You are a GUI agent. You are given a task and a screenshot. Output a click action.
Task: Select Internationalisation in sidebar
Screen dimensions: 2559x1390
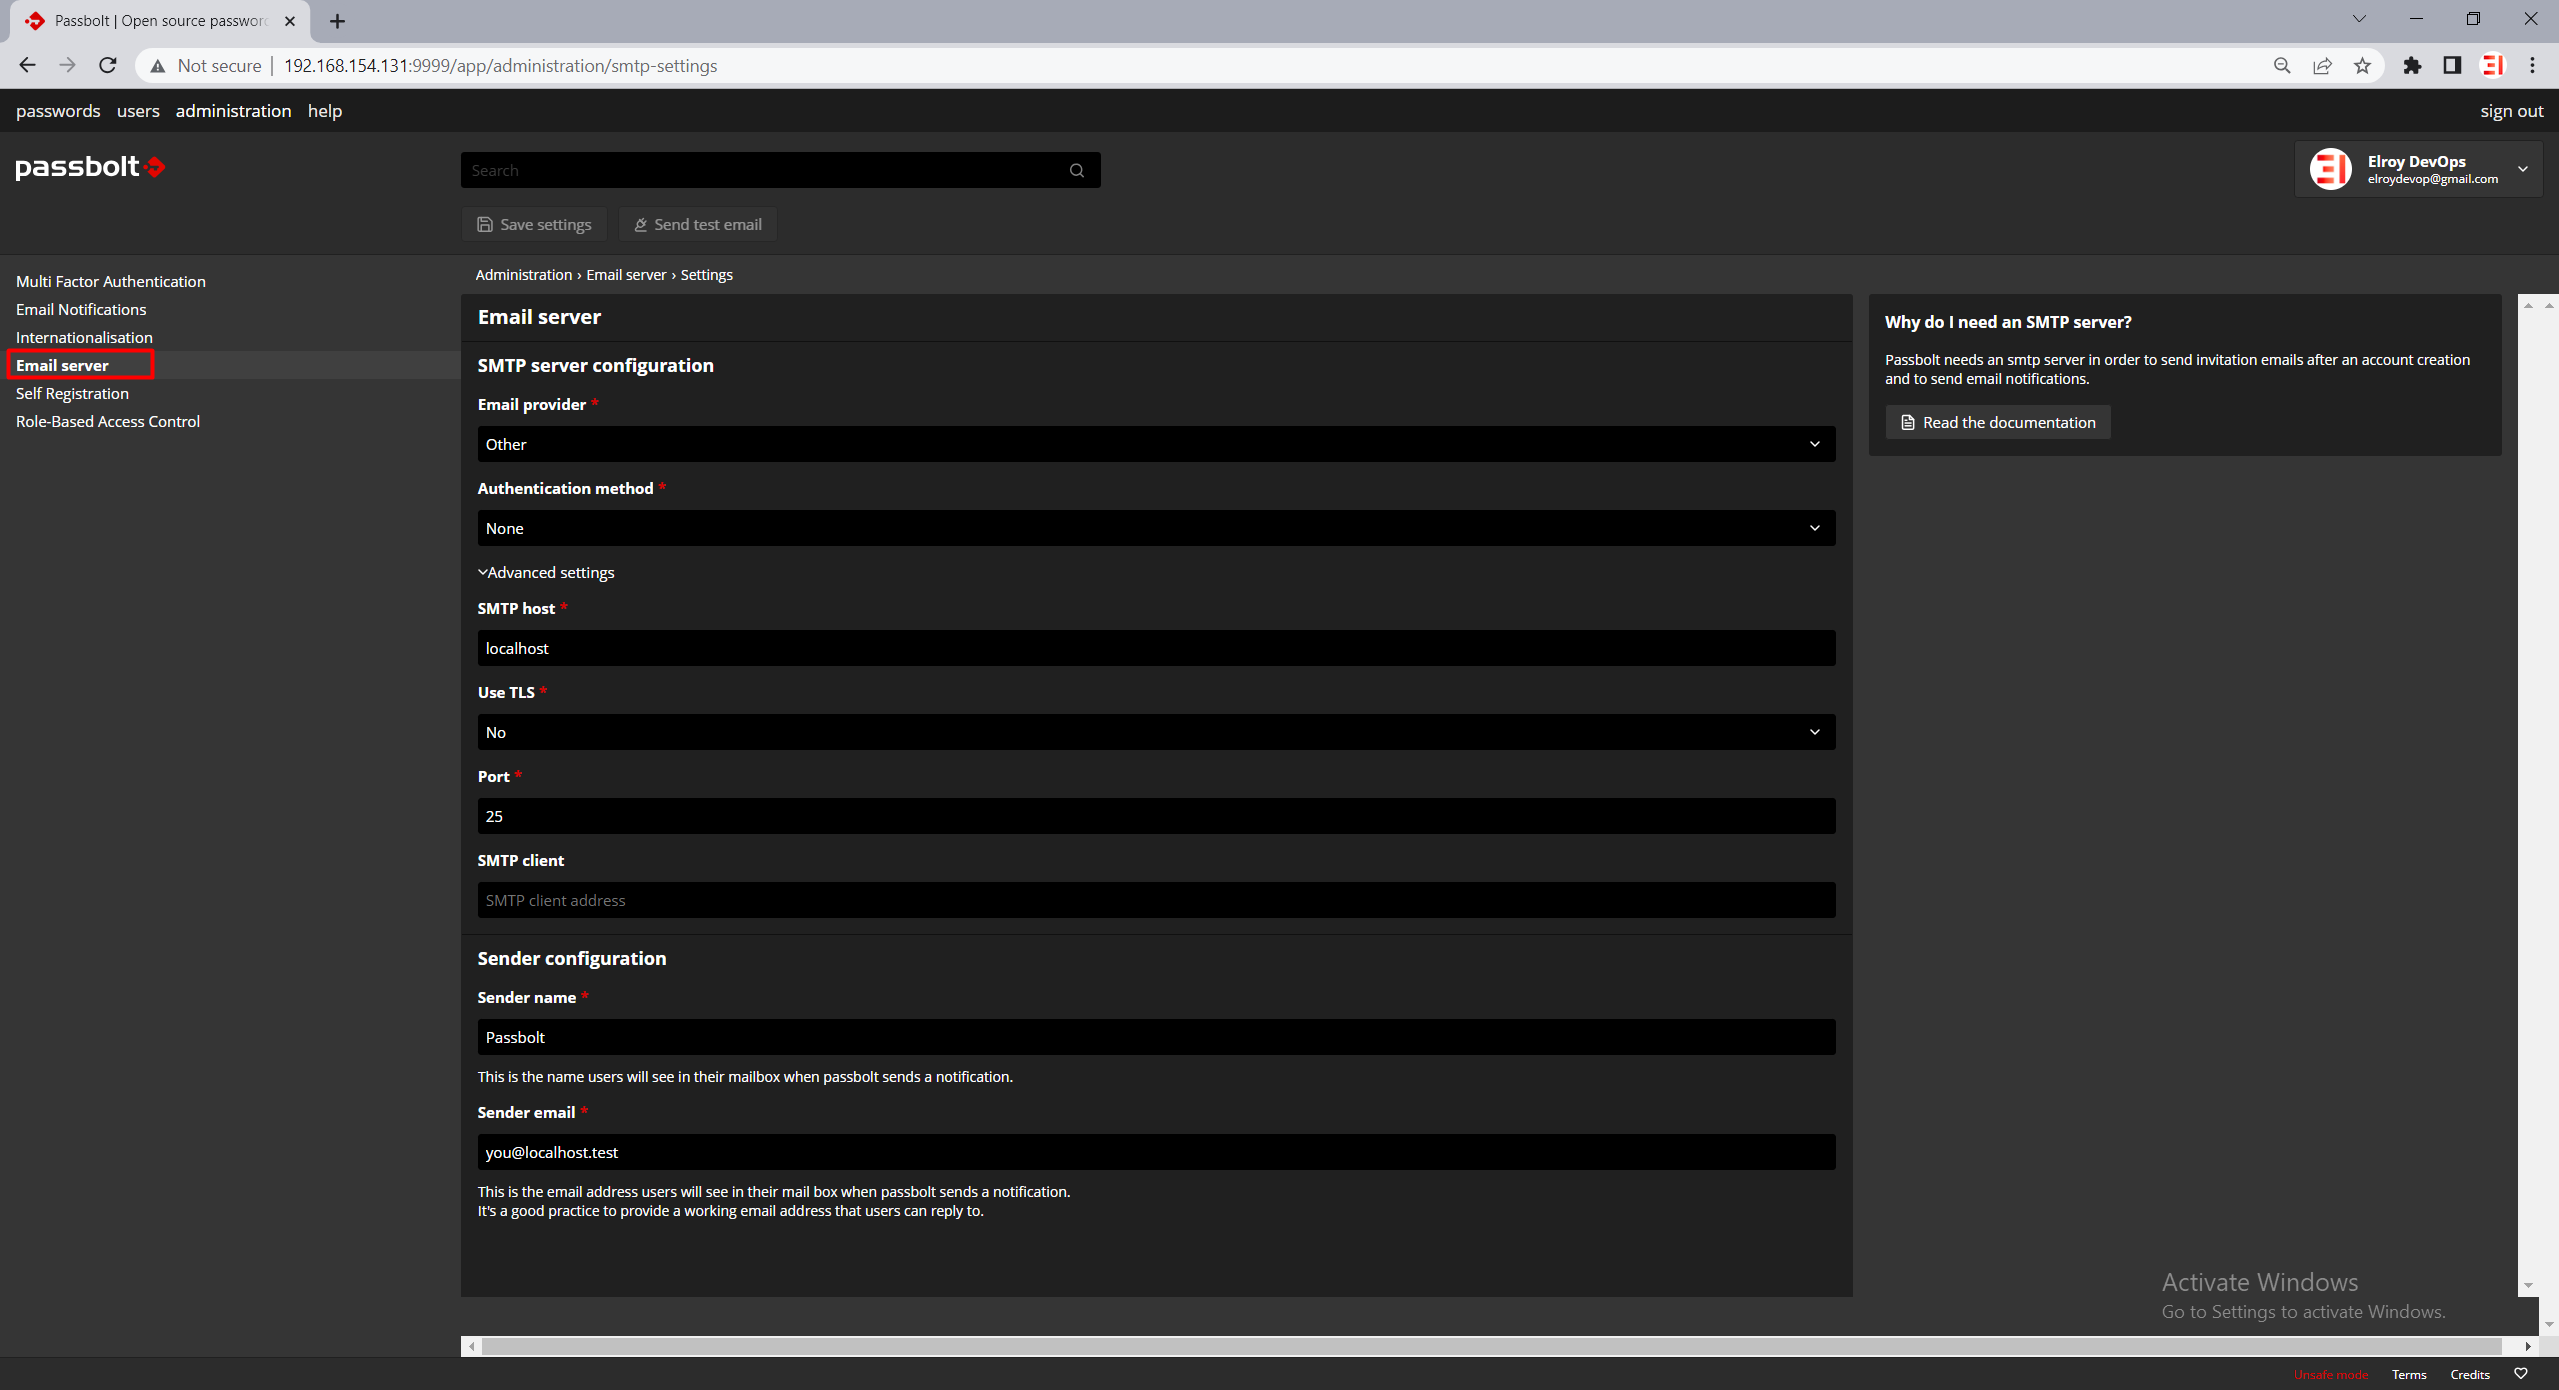click(84, 338)
